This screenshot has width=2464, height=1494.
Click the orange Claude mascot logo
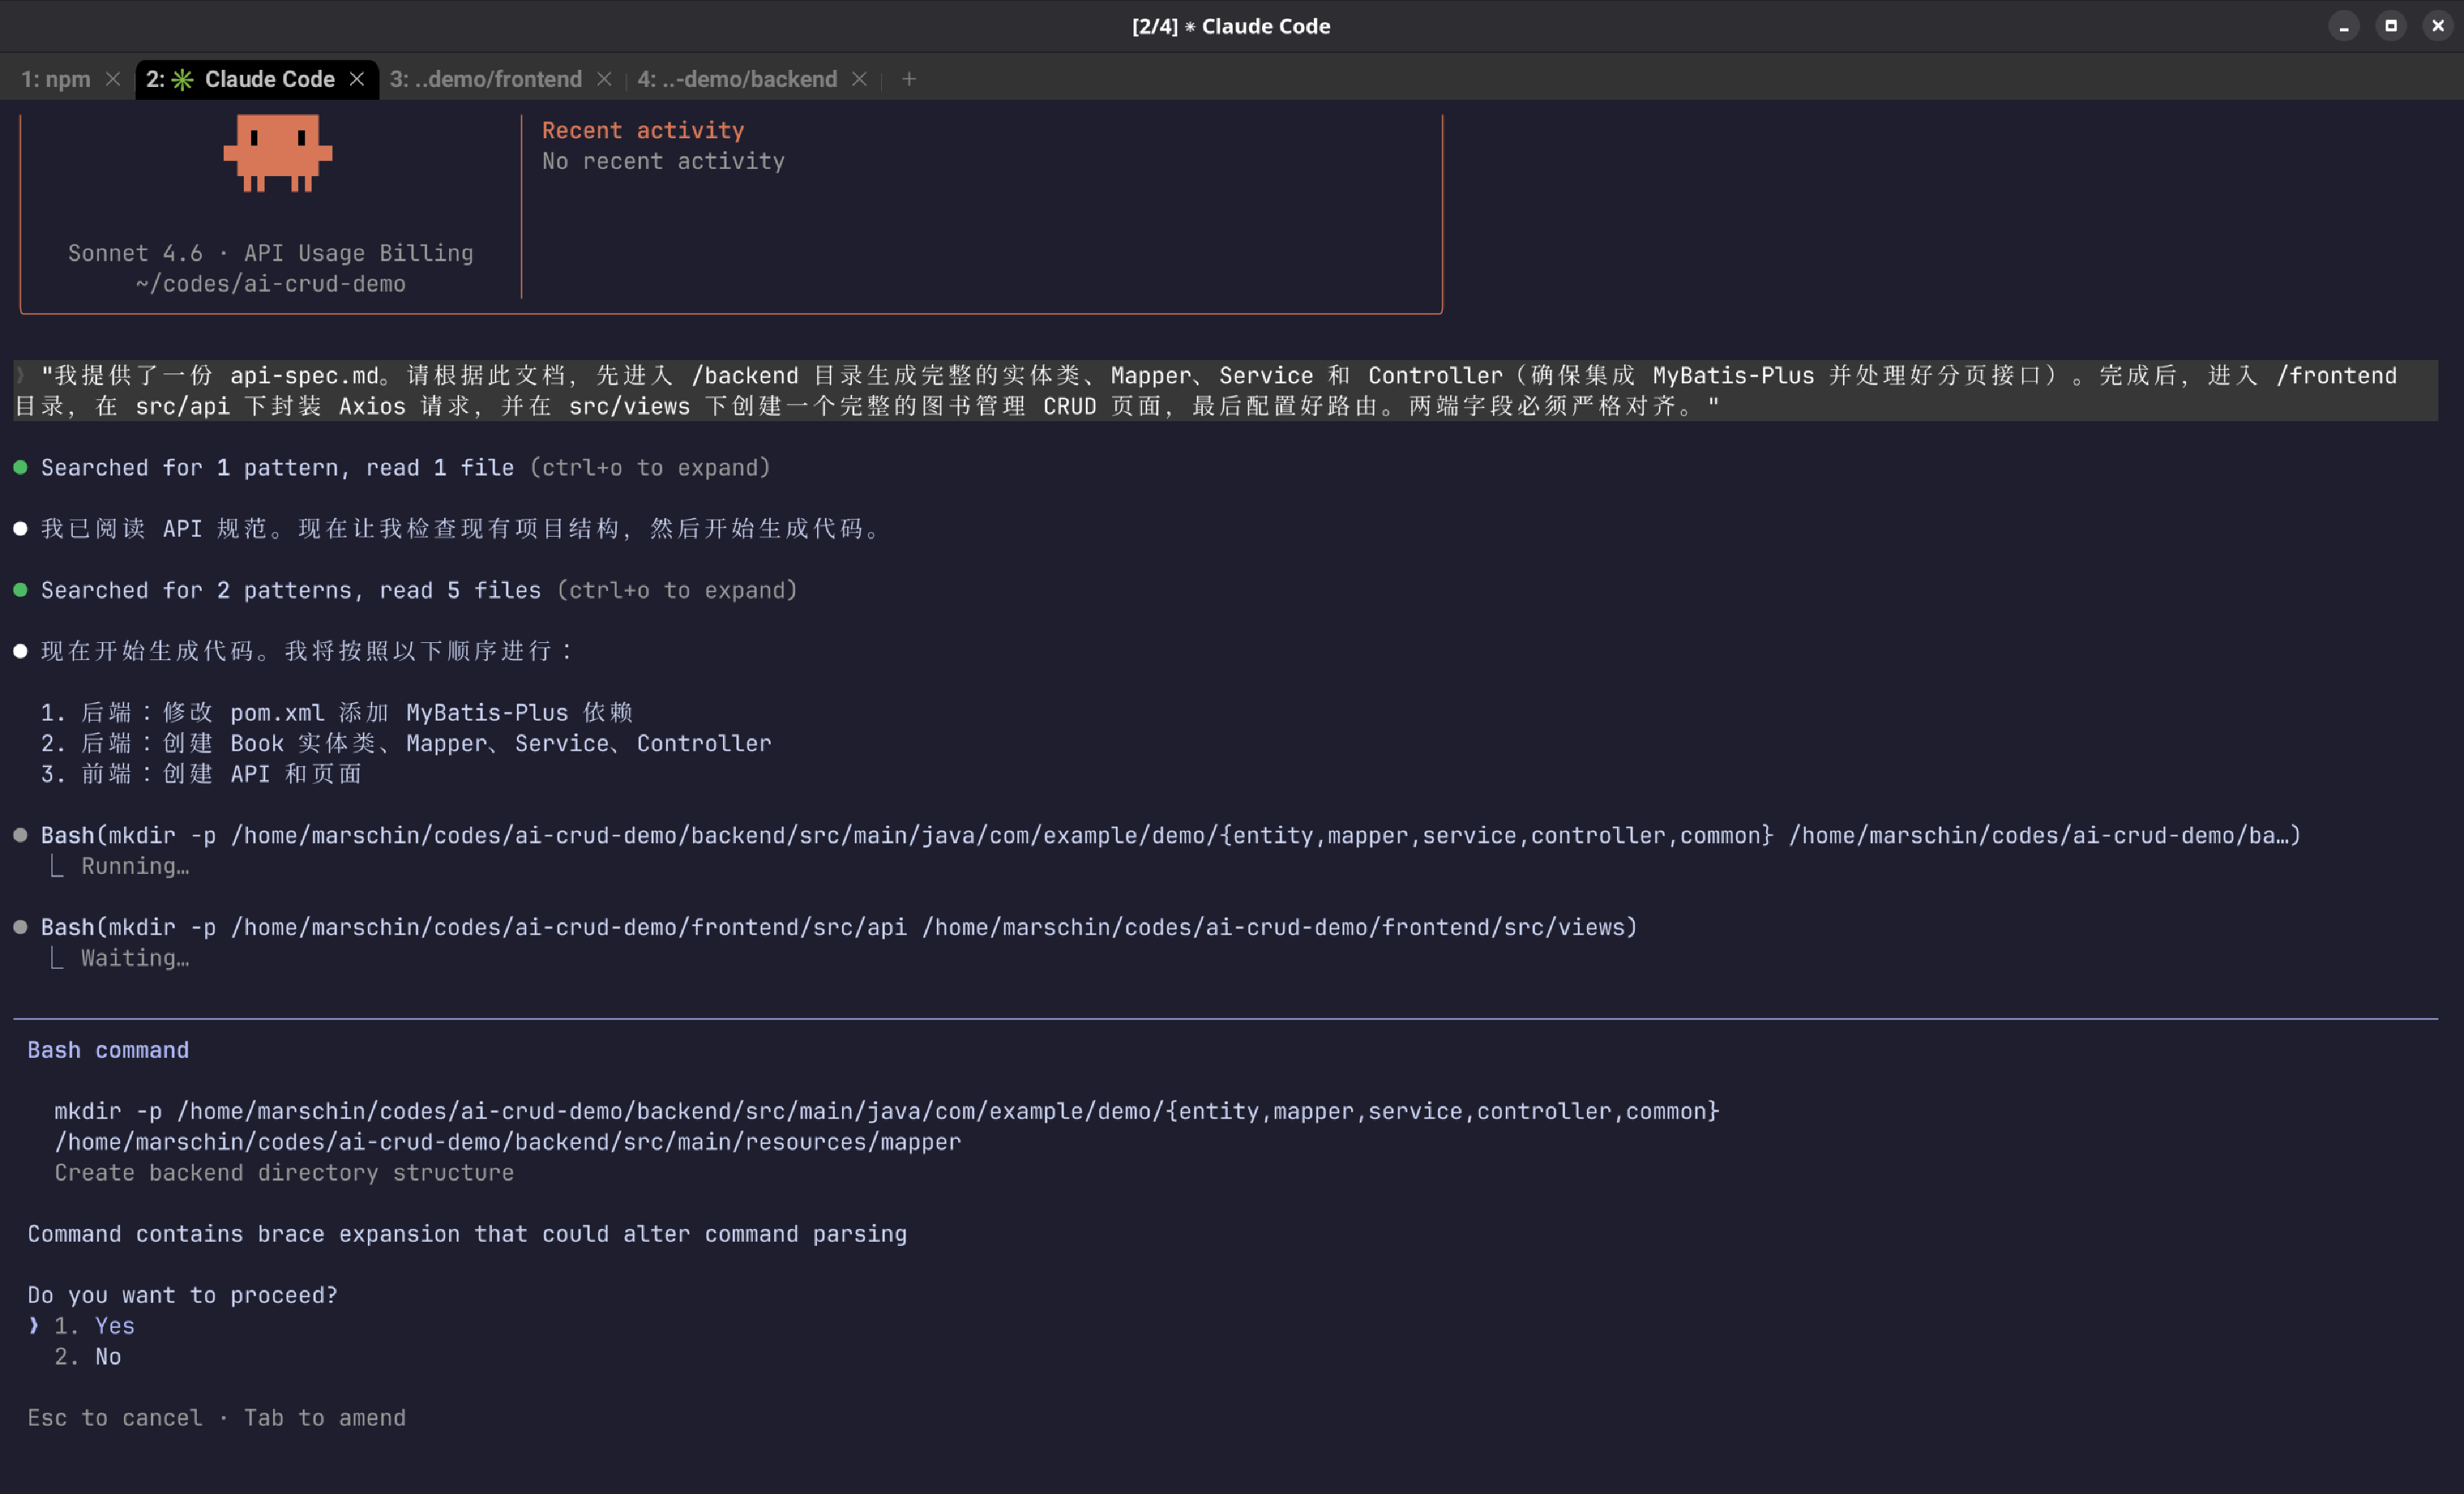277,152
